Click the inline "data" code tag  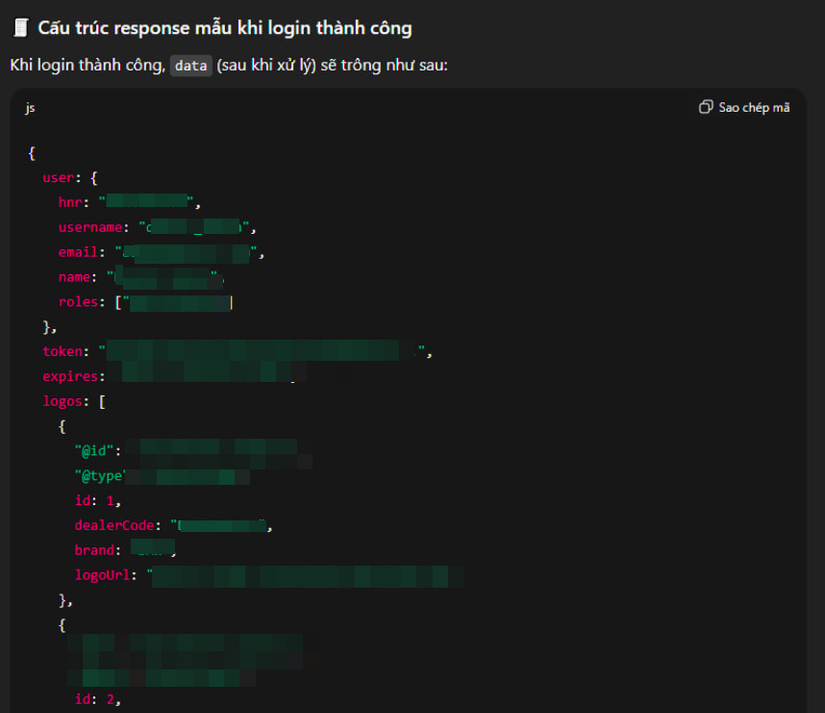click(x=191, y=66)
